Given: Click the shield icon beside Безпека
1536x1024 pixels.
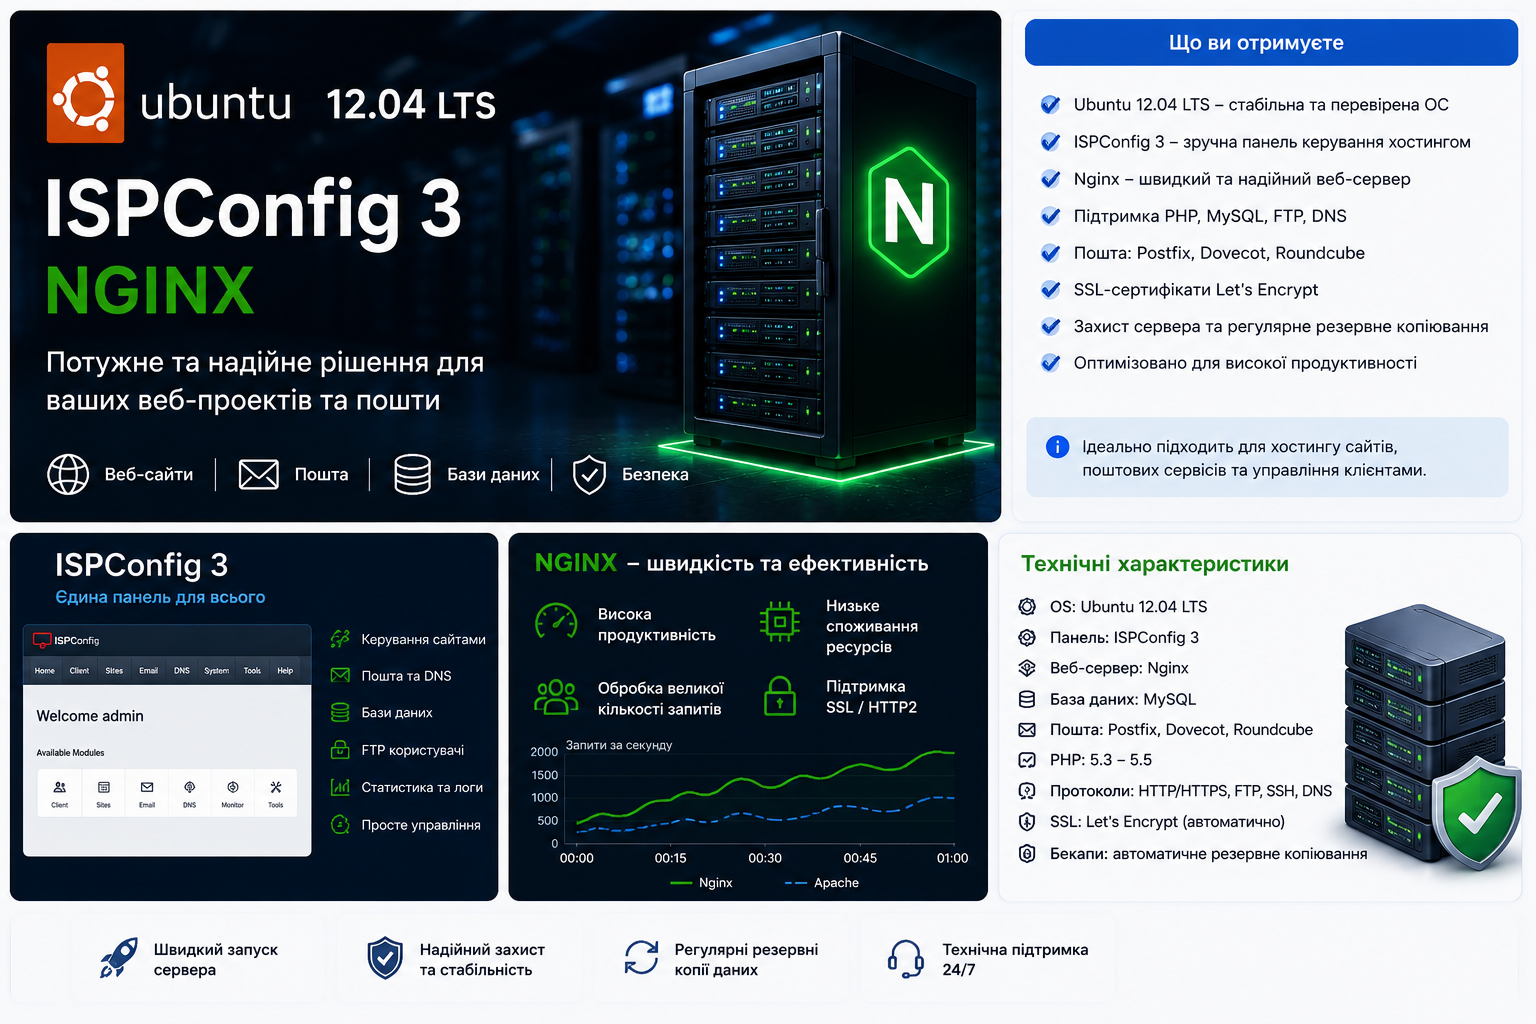Looking at the screenshot, I should (589, 475).
